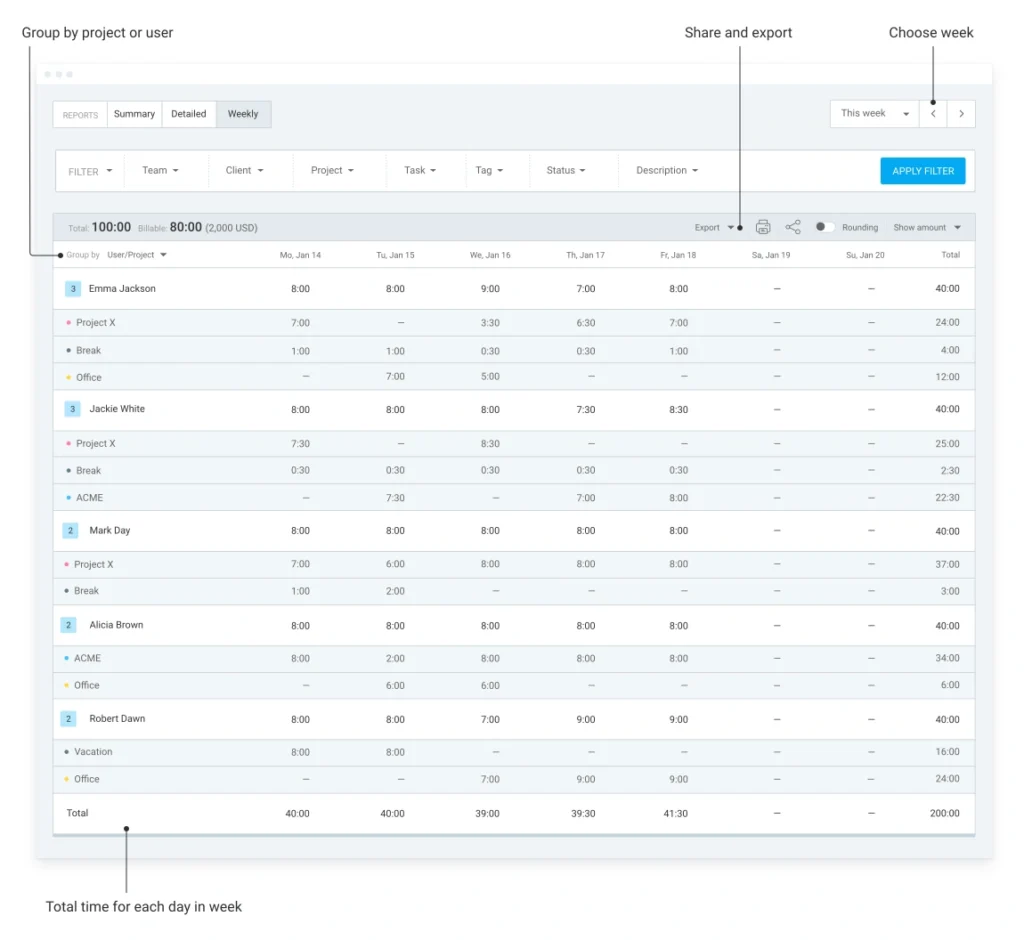Click the share report icon
This screenshot has height=940, width=1024.
tap(793, 227)
